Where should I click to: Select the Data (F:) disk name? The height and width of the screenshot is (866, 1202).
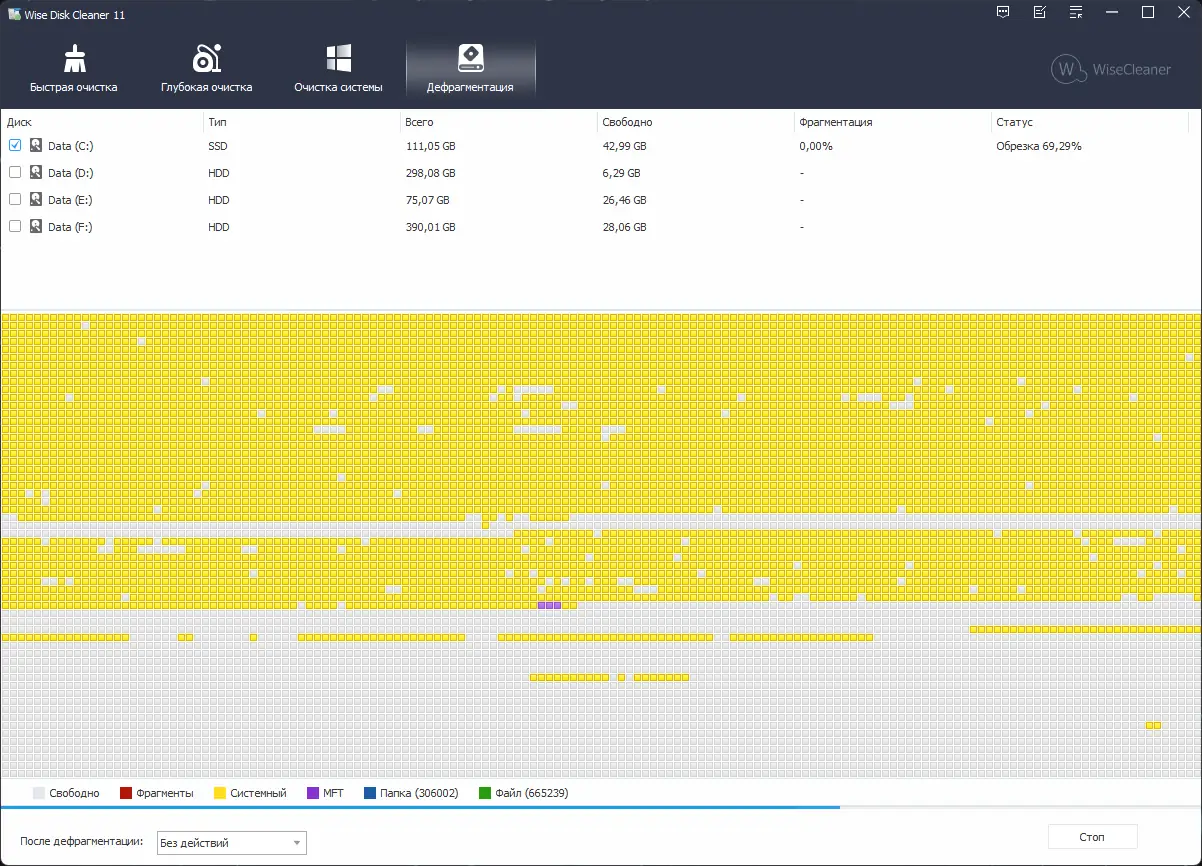(x=70, y=227)
